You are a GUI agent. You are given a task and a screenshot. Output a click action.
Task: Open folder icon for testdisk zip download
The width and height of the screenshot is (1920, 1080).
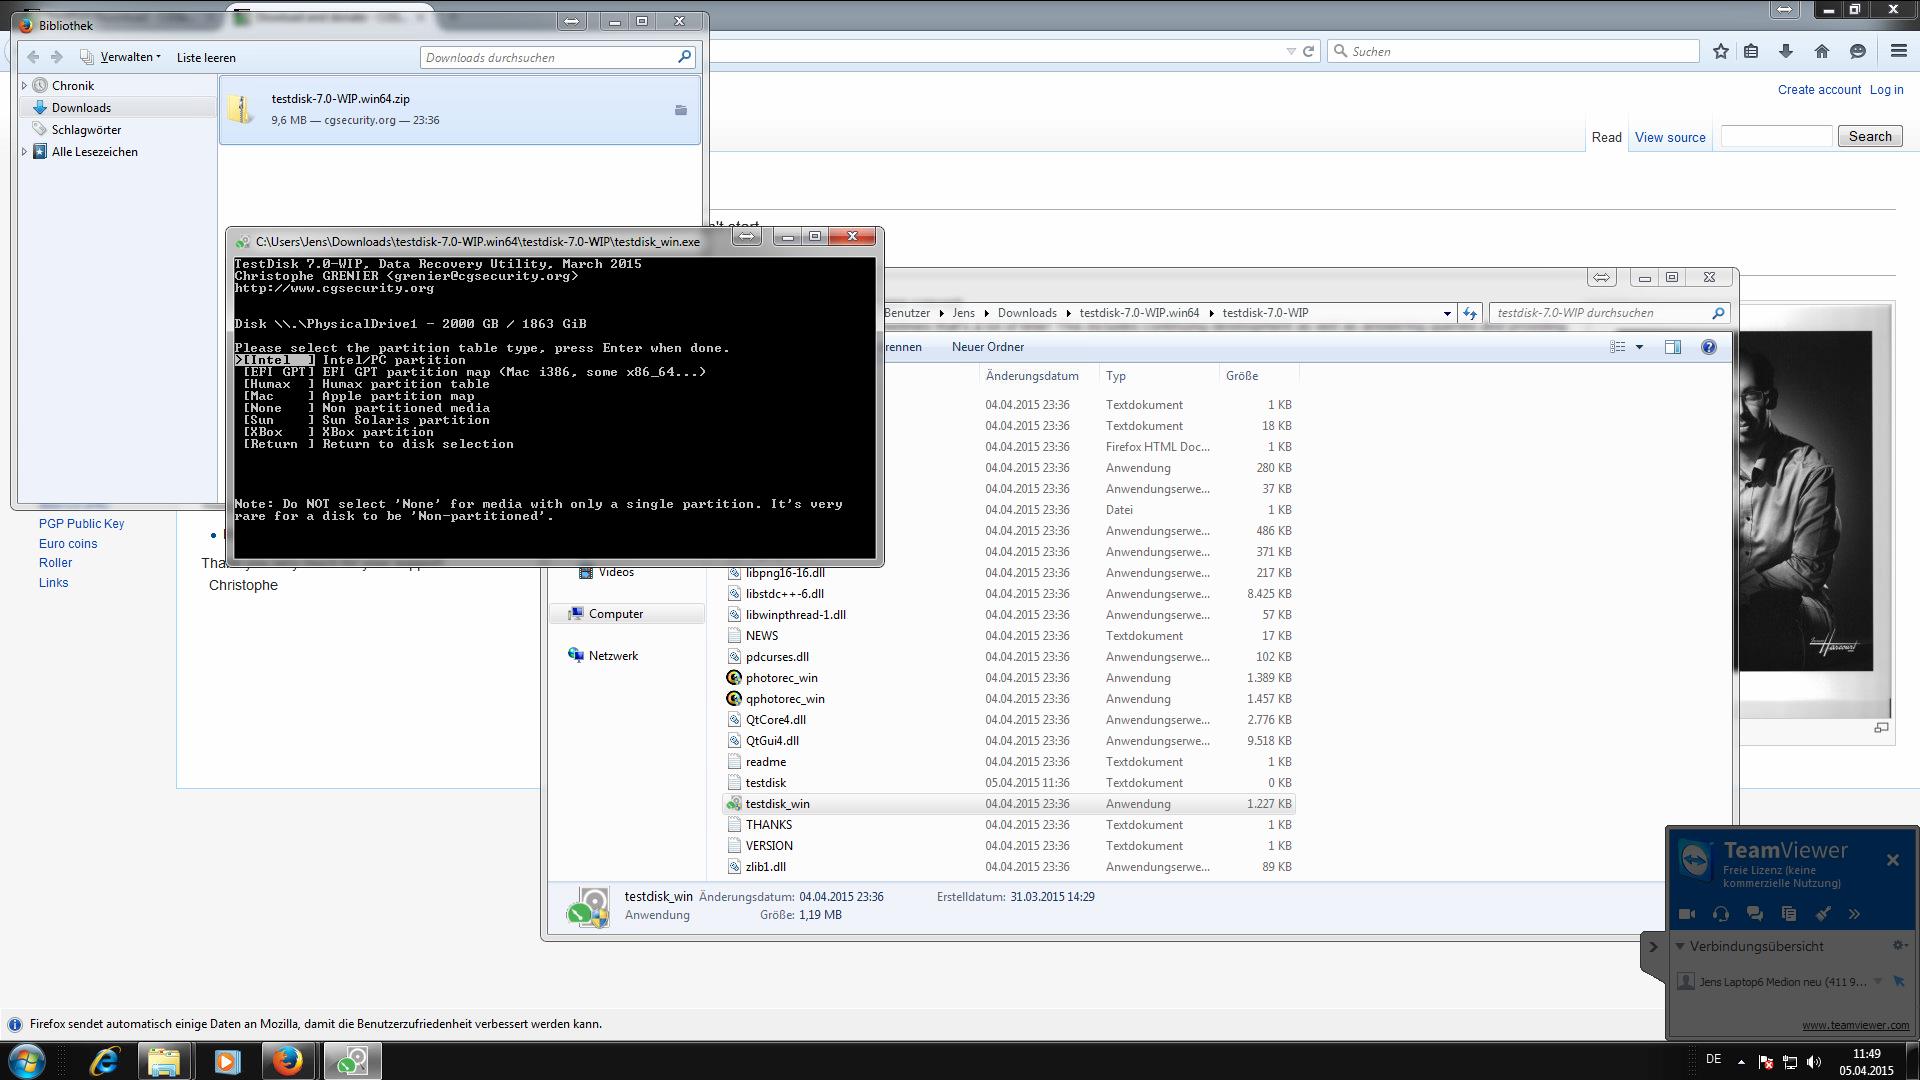point(680,110)
